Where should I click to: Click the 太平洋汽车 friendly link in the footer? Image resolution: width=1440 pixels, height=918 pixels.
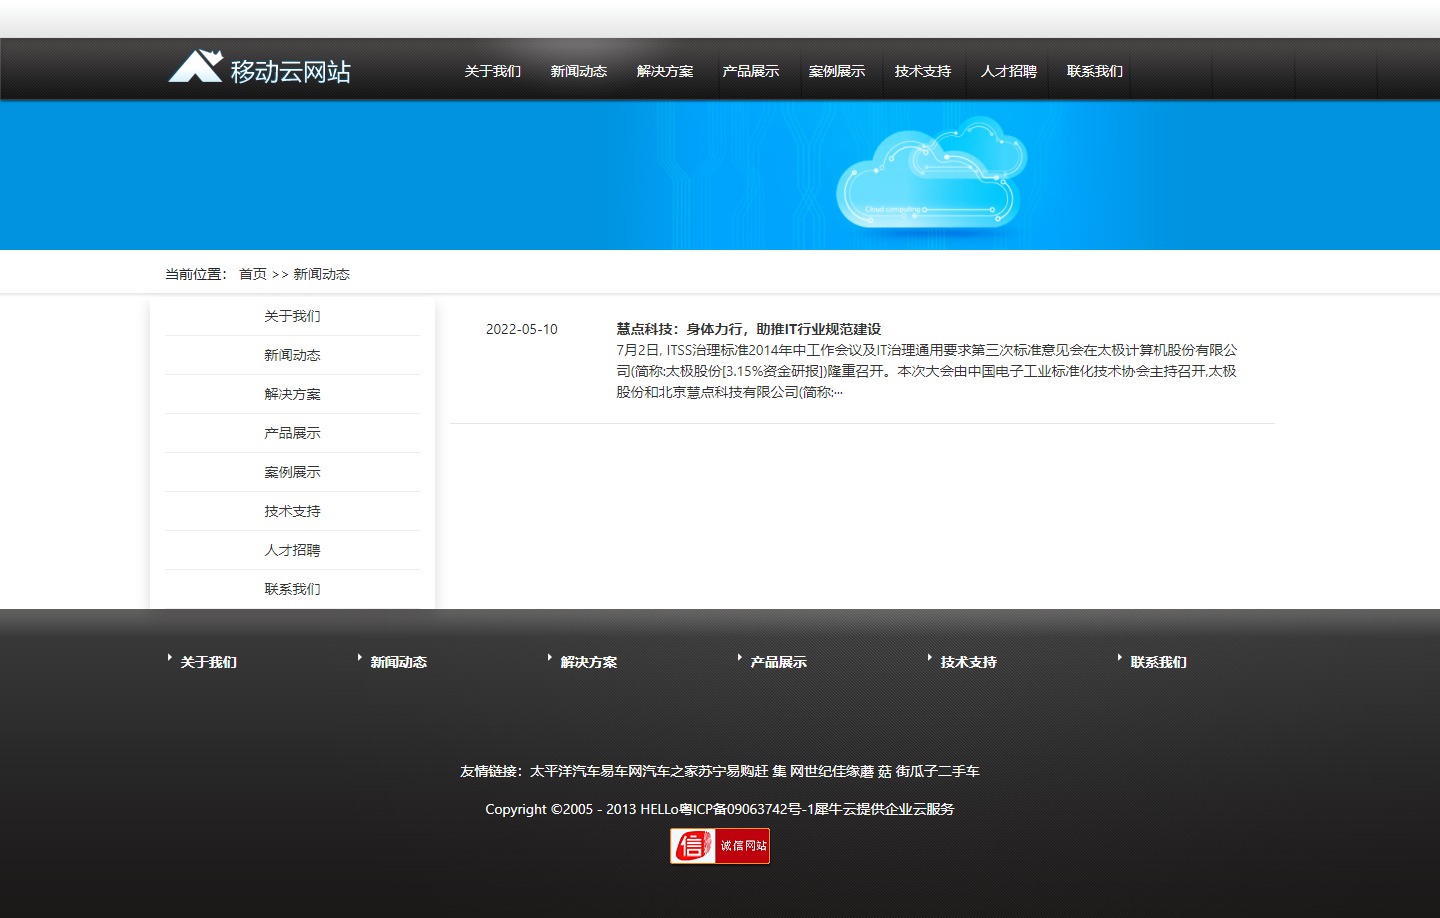[x=557, y=771]
